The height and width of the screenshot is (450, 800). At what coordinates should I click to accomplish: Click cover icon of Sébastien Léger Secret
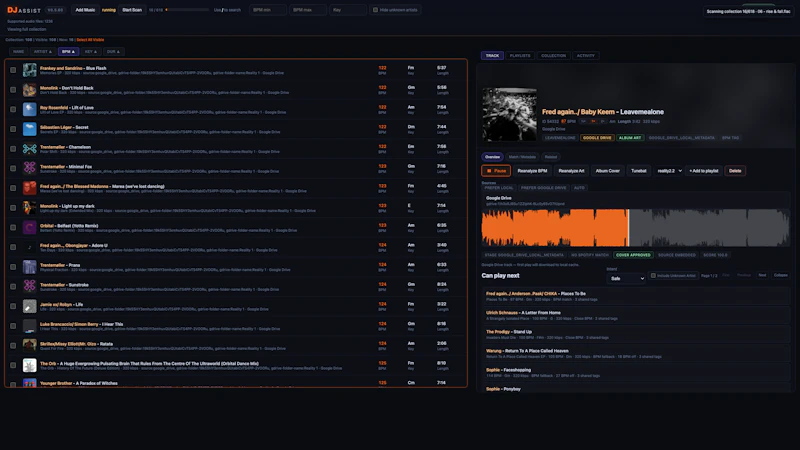click(x=30, y=129)
